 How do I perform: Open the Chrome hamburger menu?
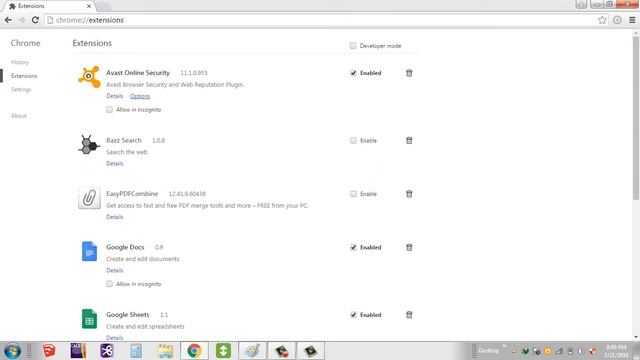(632, 20)
